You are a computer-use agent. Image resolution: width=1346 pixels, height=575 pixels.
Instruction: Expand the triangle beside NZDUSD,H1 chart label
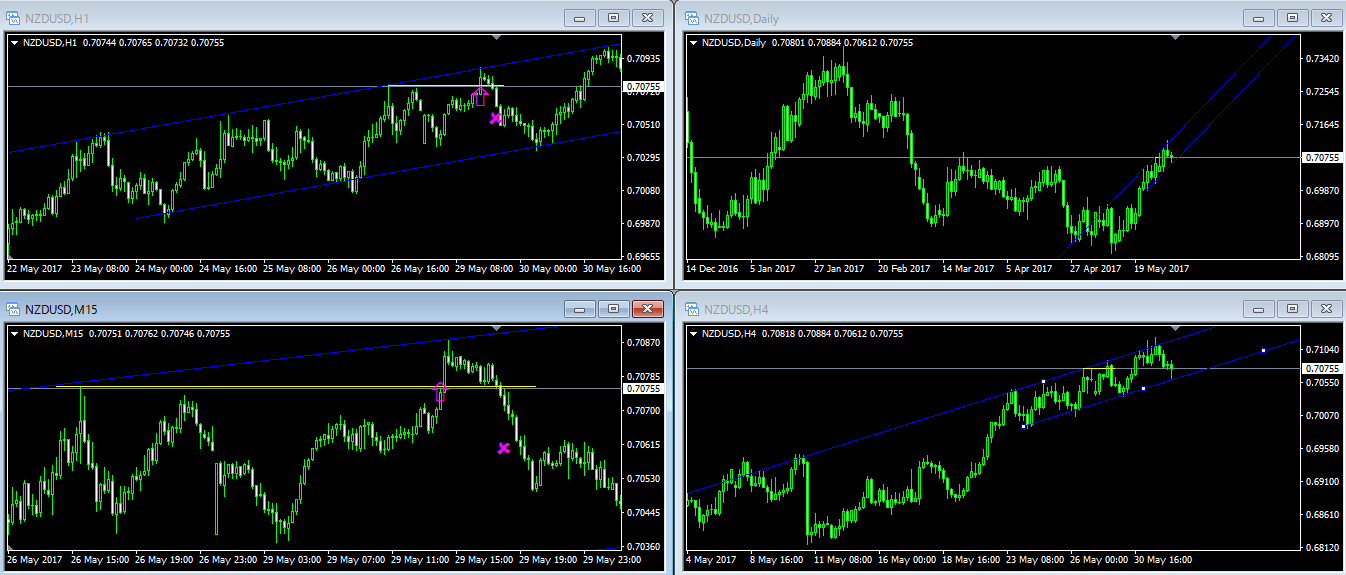pyautogui.click(x=14, y=42)
